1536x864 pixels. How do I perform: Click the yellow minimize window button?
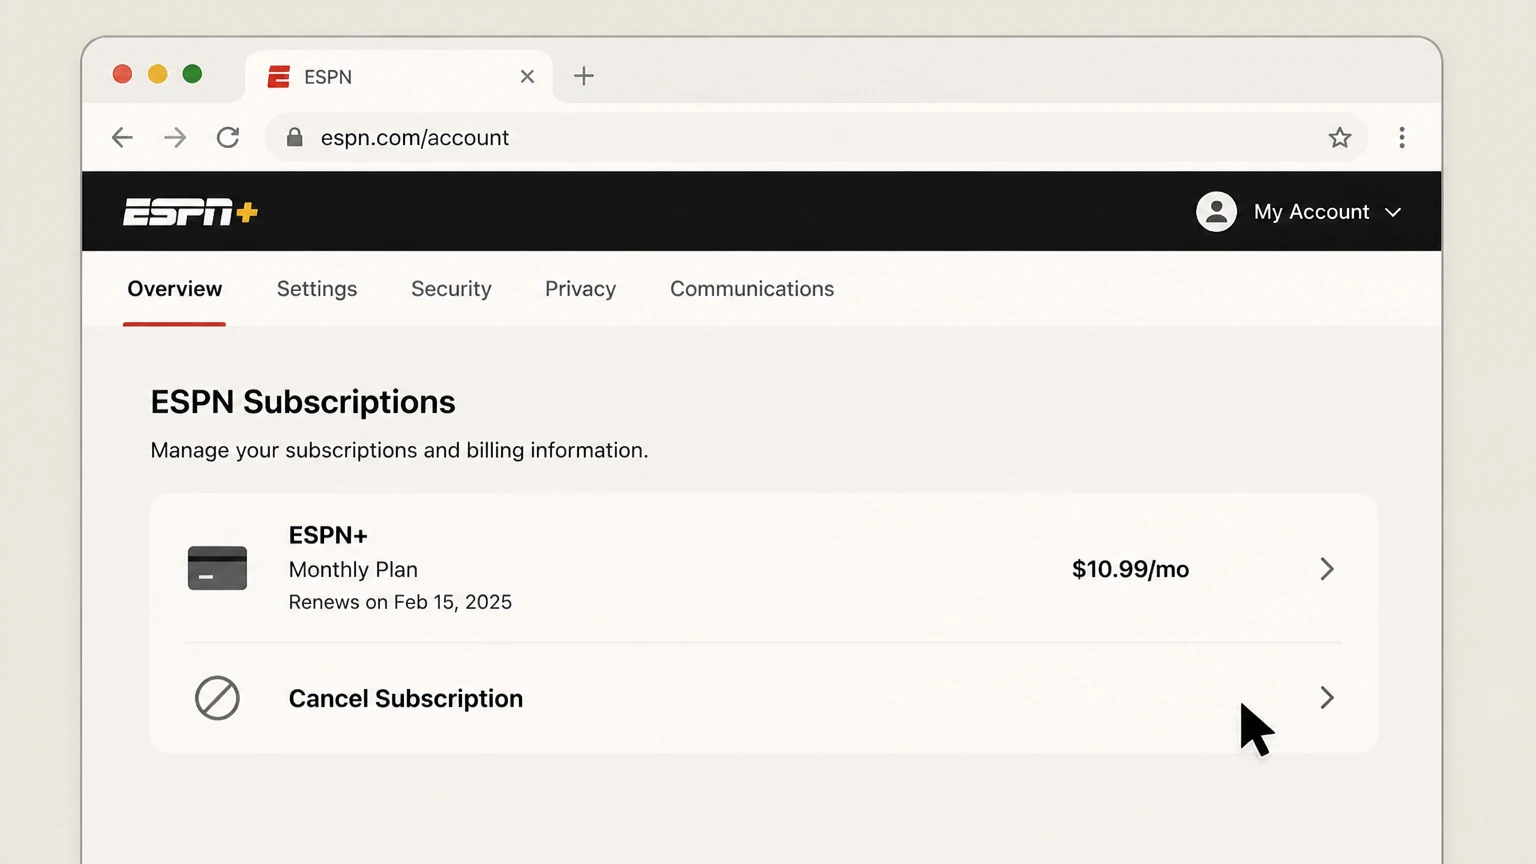coord(157,74)
